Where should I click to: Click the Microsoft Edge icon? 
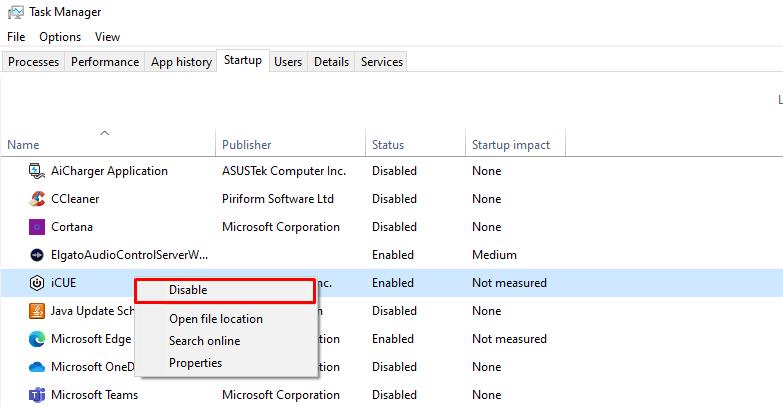(37, 339)
